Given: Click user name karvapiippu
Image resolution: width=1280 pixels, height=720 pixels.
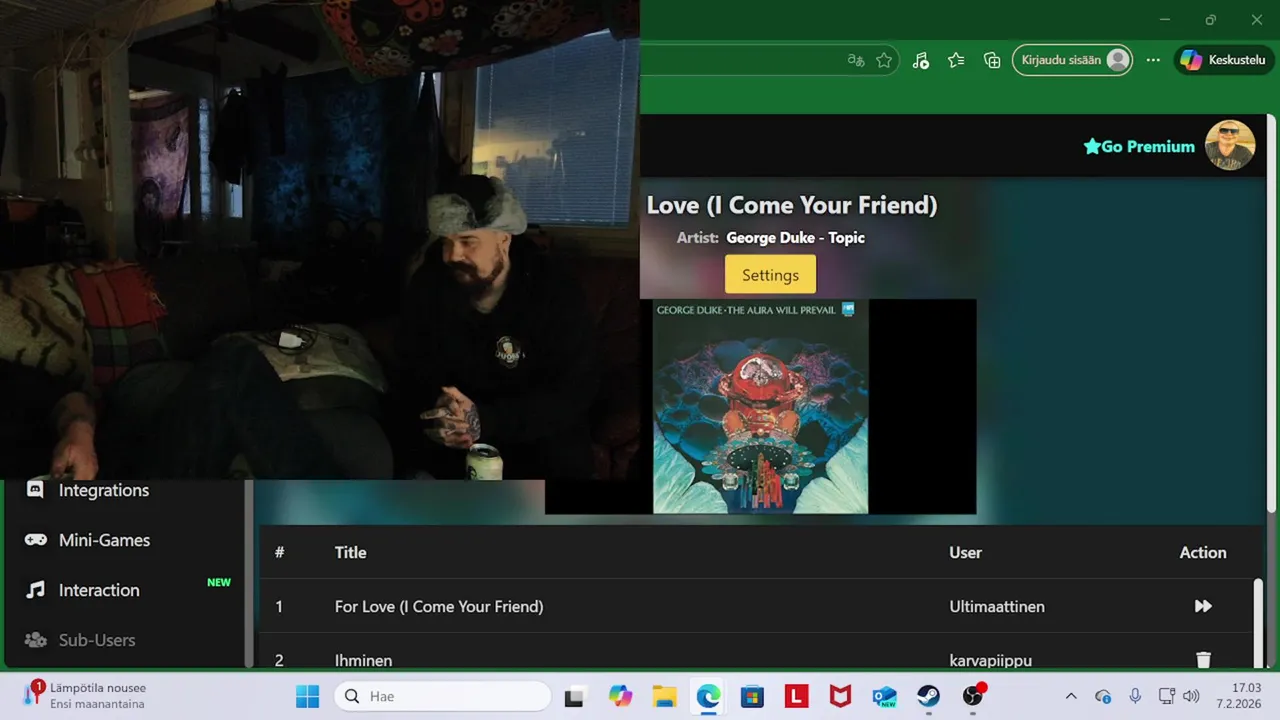Looking at the screenshot, I should pos(990,660).
